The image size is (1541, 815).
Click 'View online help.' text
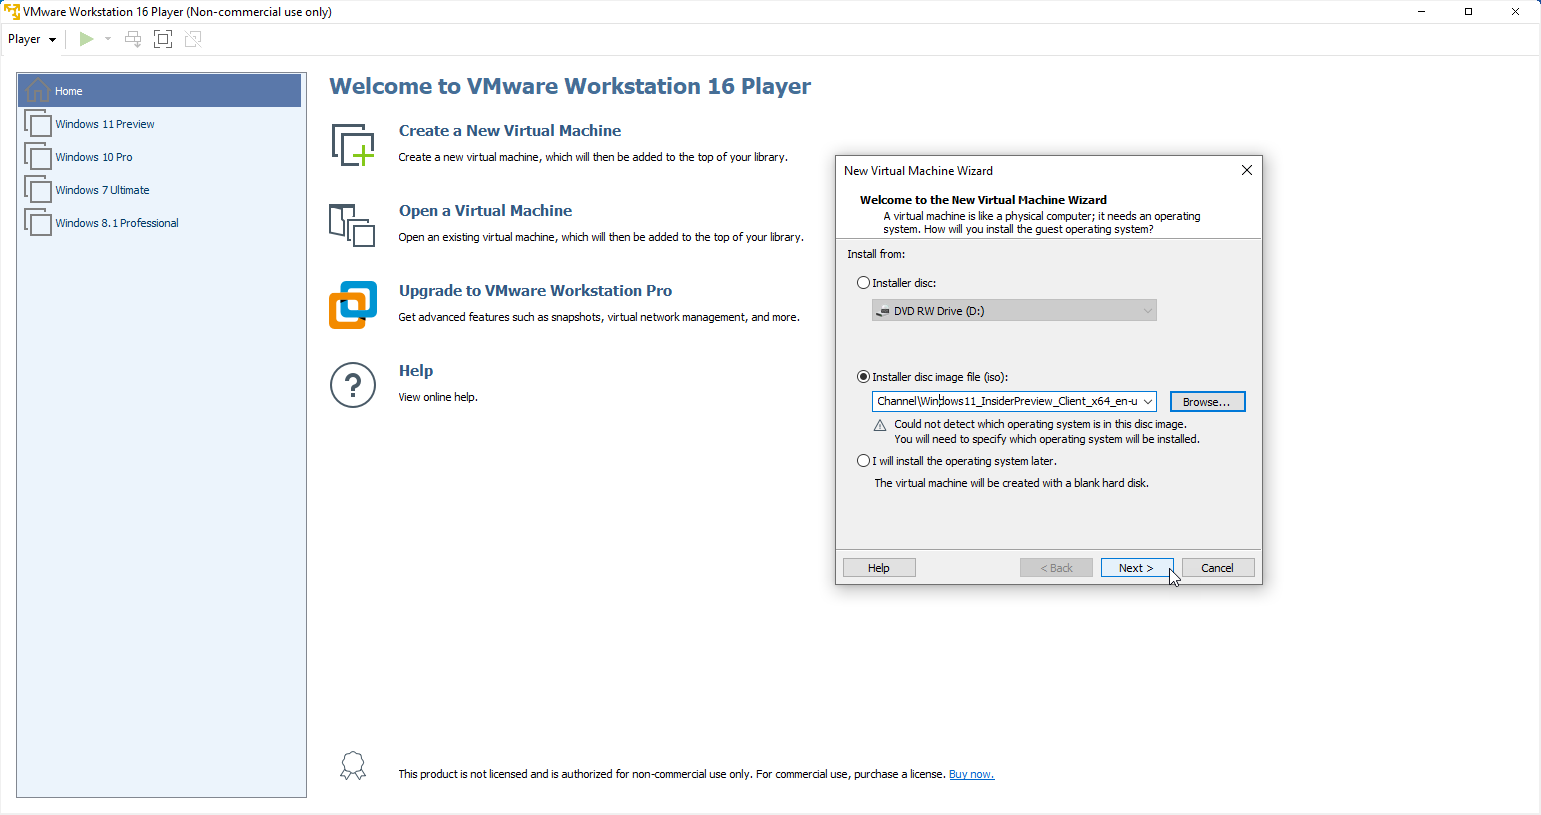(438, 397)
